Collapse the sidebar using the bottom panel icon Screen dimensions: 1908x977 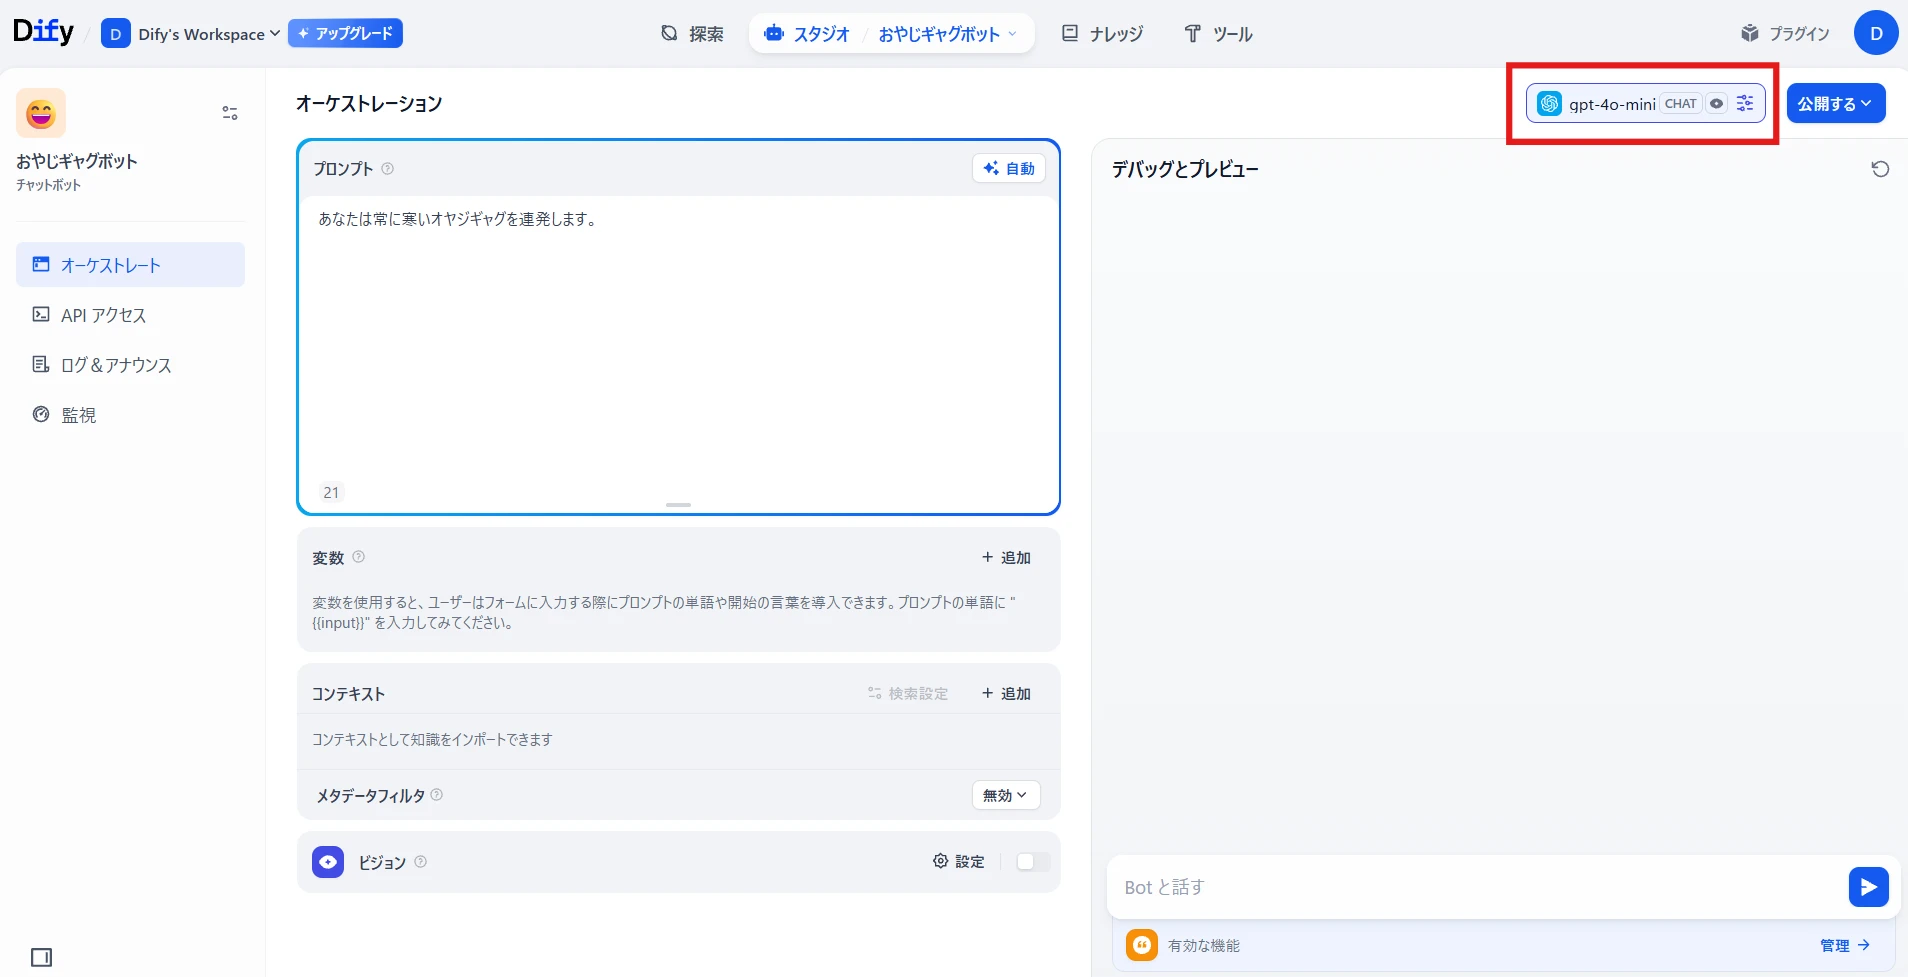coord(41,957)
